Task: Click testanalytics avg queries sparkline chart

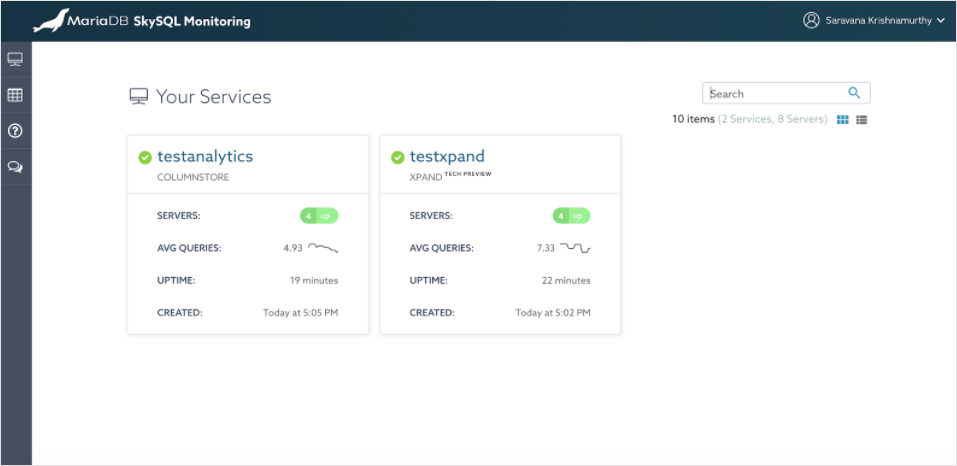Action: (x=323, y=247)
